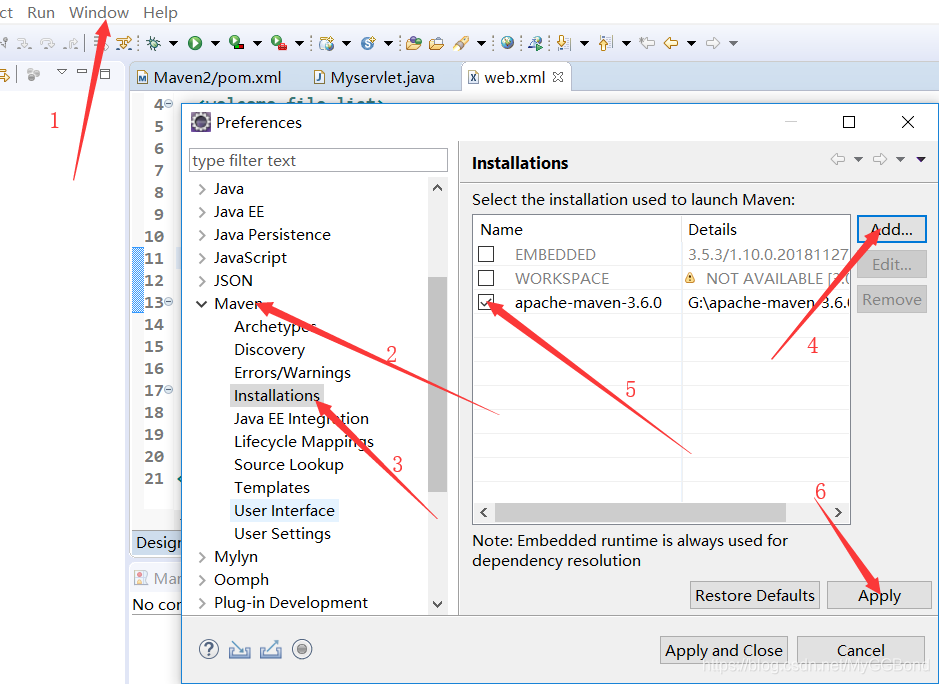Select the Errors/Warnings tree item
Screen dimensions: 939x684
click(292, 373)
